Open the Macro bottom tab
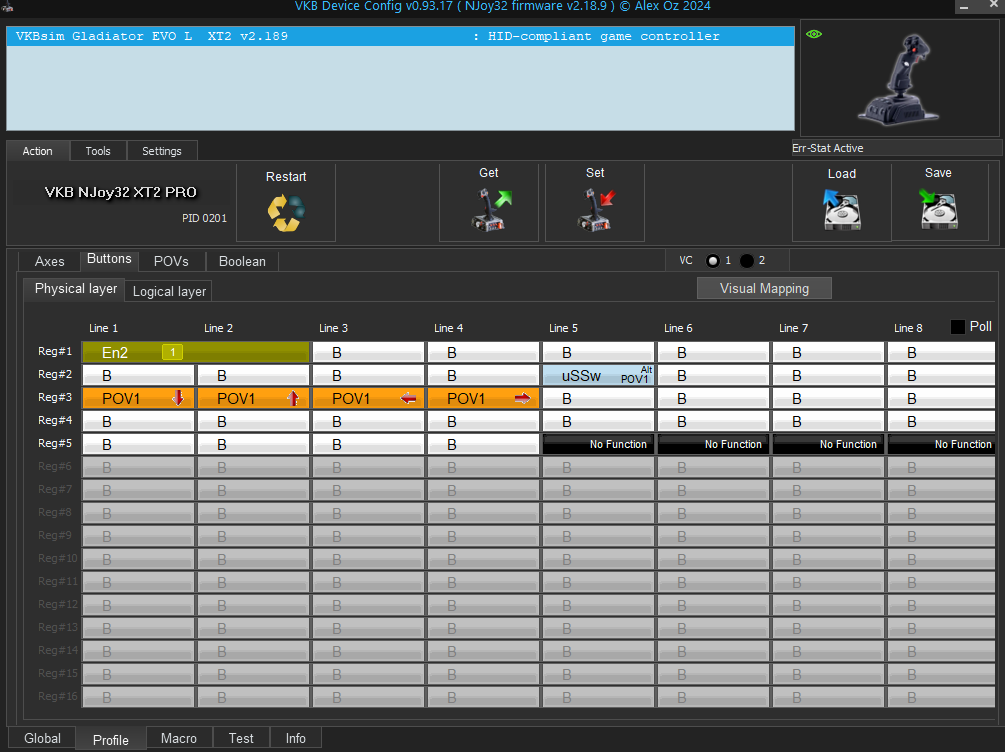Image resolution: width=1005 pixels, height=752 pixels. point(179,738)
